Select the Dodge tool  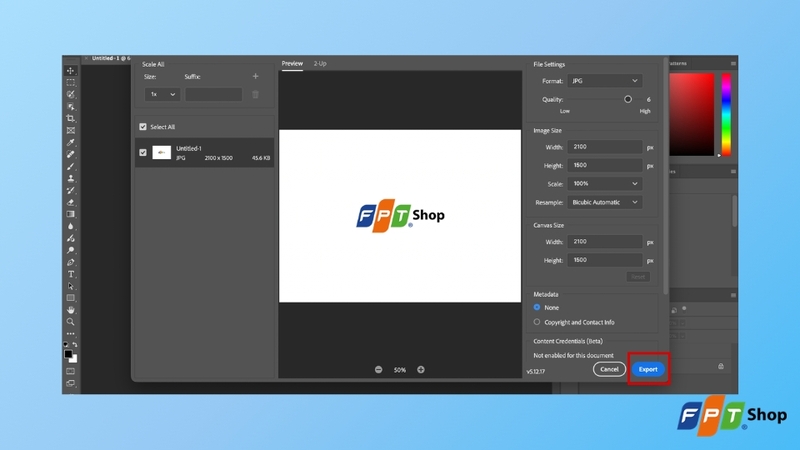point(70,250)
